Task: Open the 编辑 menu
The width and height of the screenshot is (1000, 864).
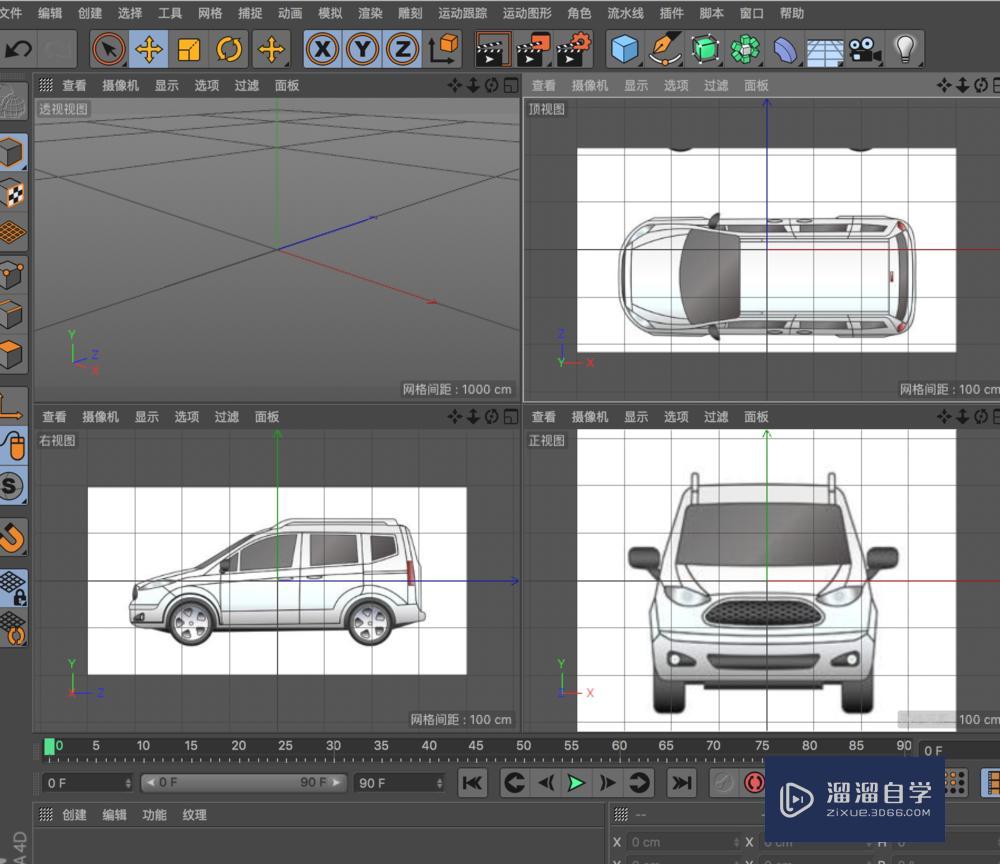Action: [x=50, y=13]
